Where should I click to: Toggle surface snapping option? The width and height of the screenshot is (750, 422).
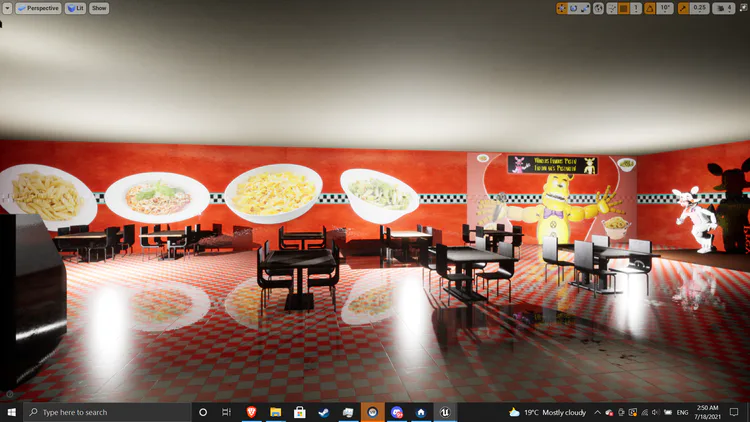coord(612,8)
